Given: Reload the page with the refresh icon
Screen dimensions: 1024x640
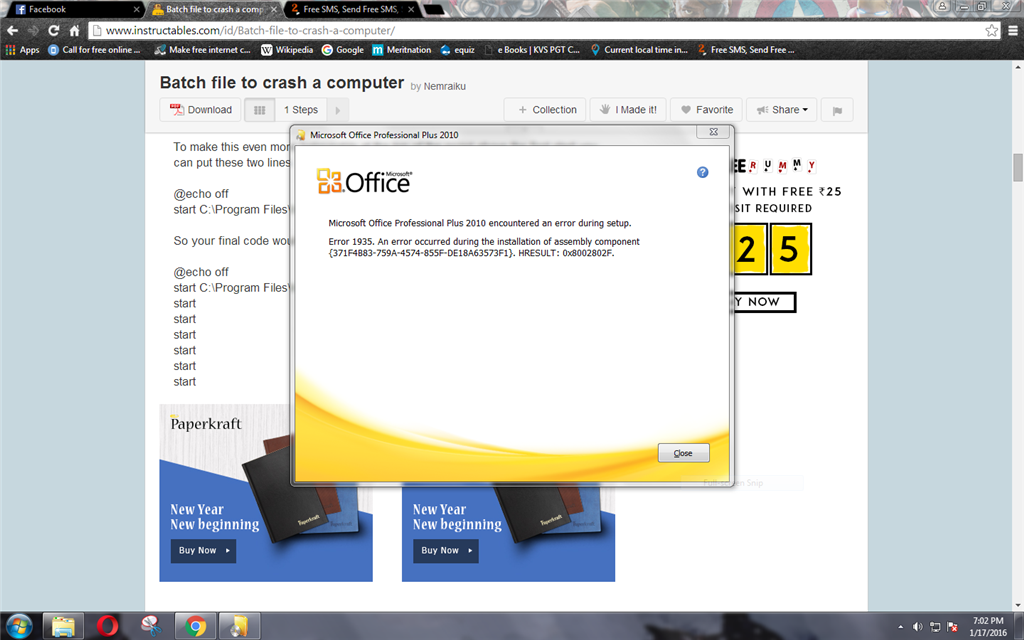Looking at the screenshot, I should pos(54,31).
